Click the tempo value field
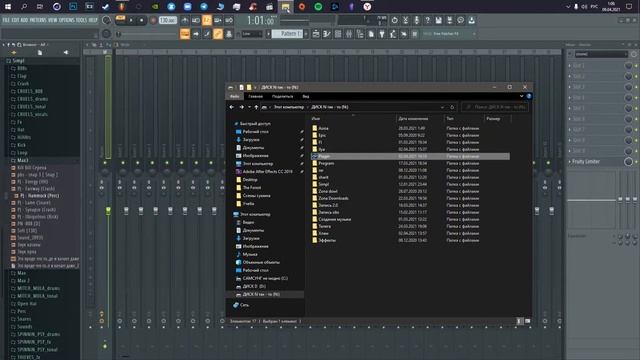640x360 pixels. point(167,20)
